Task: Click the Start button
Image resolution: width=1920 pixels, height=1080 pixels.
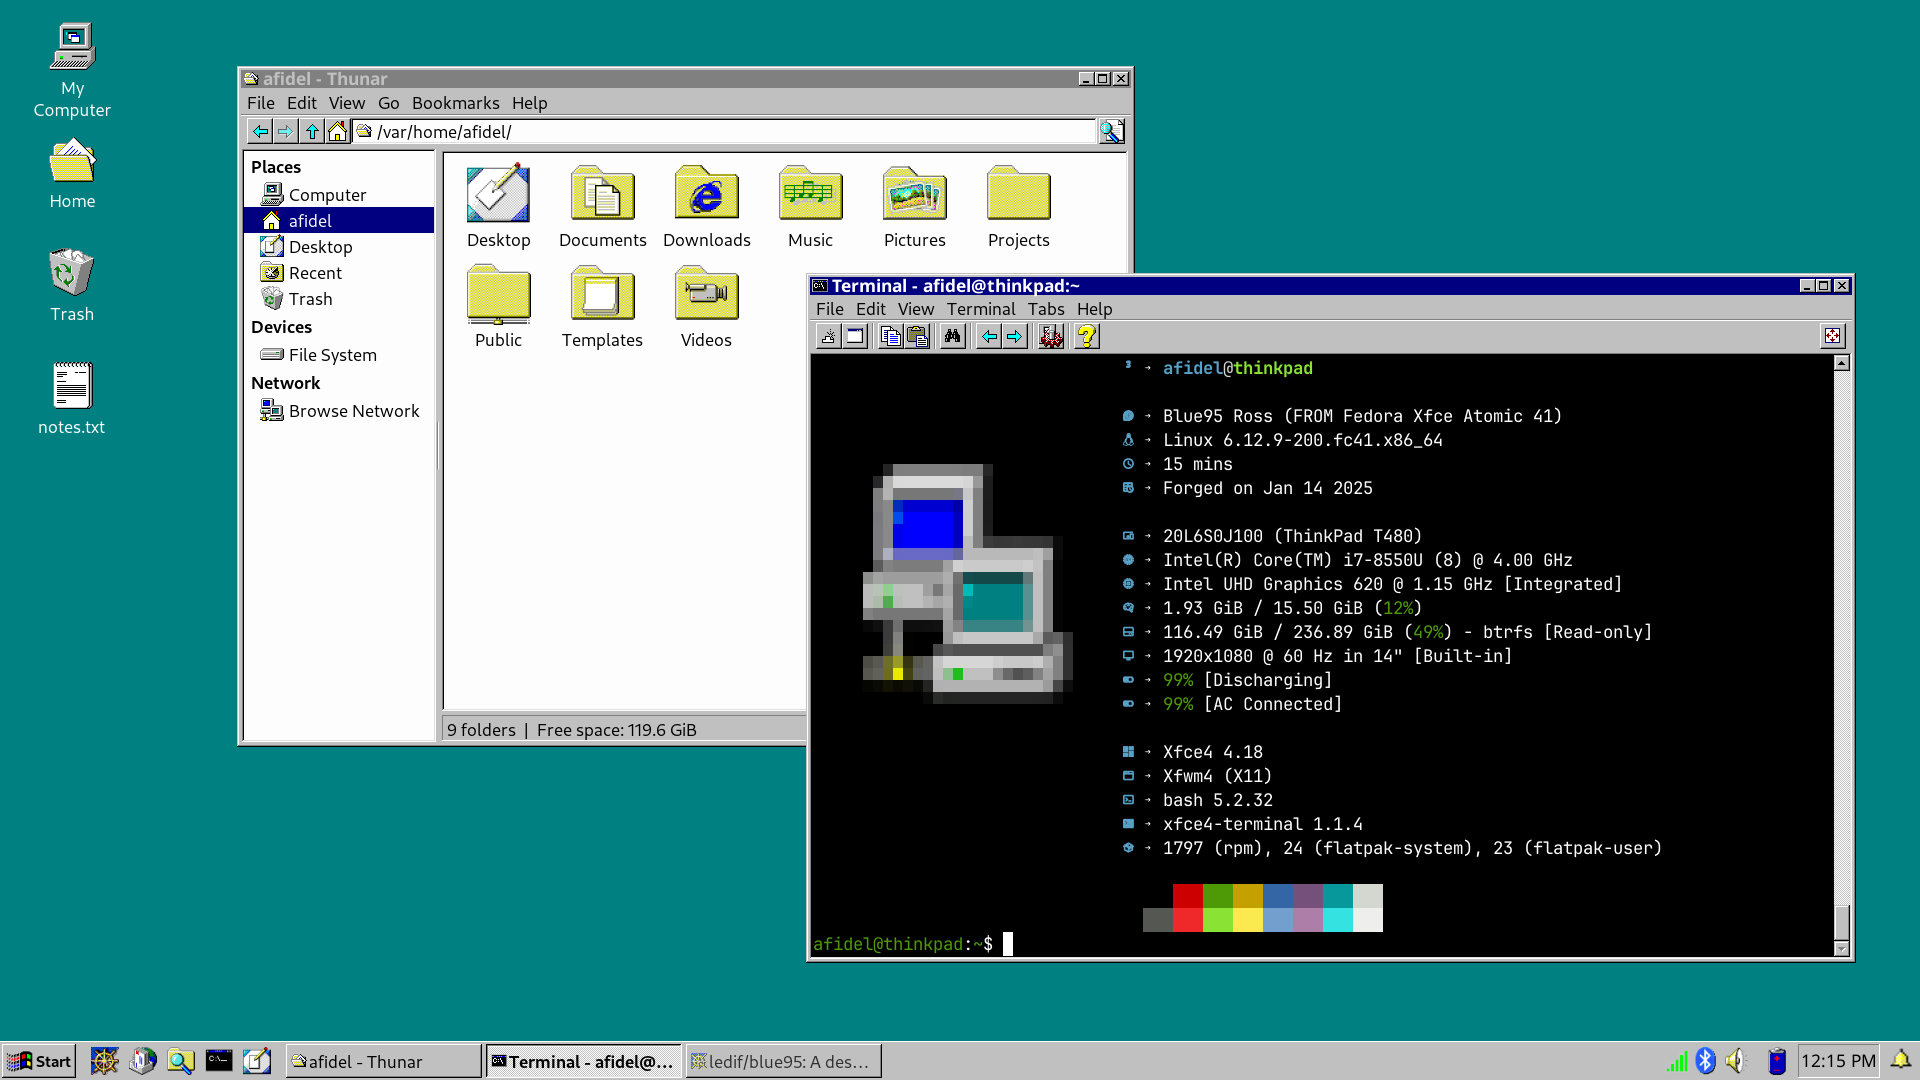Action: click(40, 1061)
